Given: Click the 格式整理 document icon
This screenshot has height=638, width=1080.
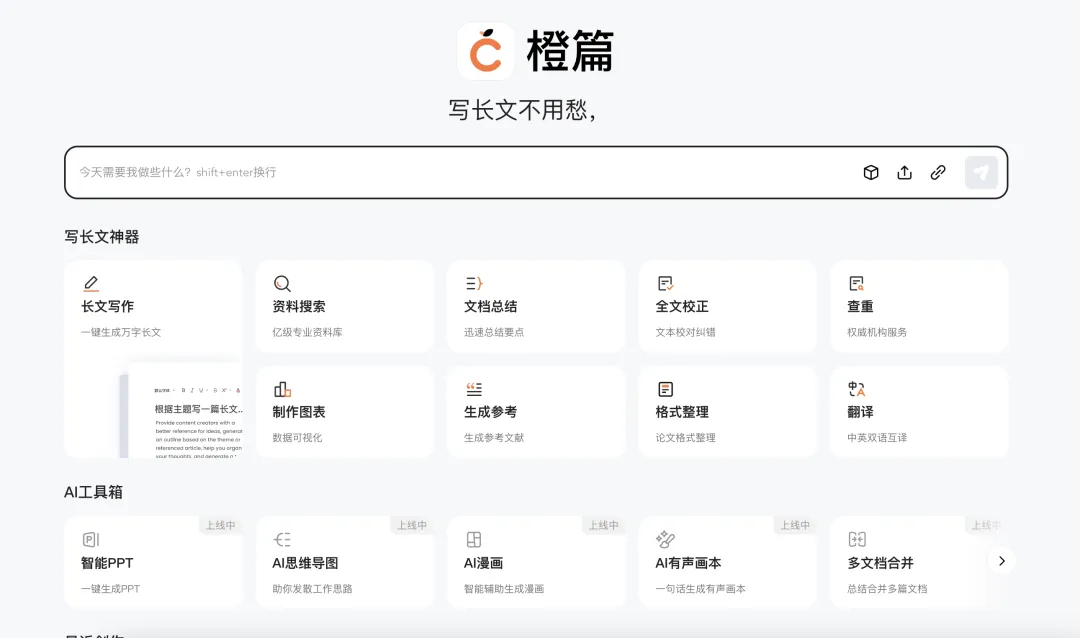Looking at the screenshot, I should tap(665, 389).
